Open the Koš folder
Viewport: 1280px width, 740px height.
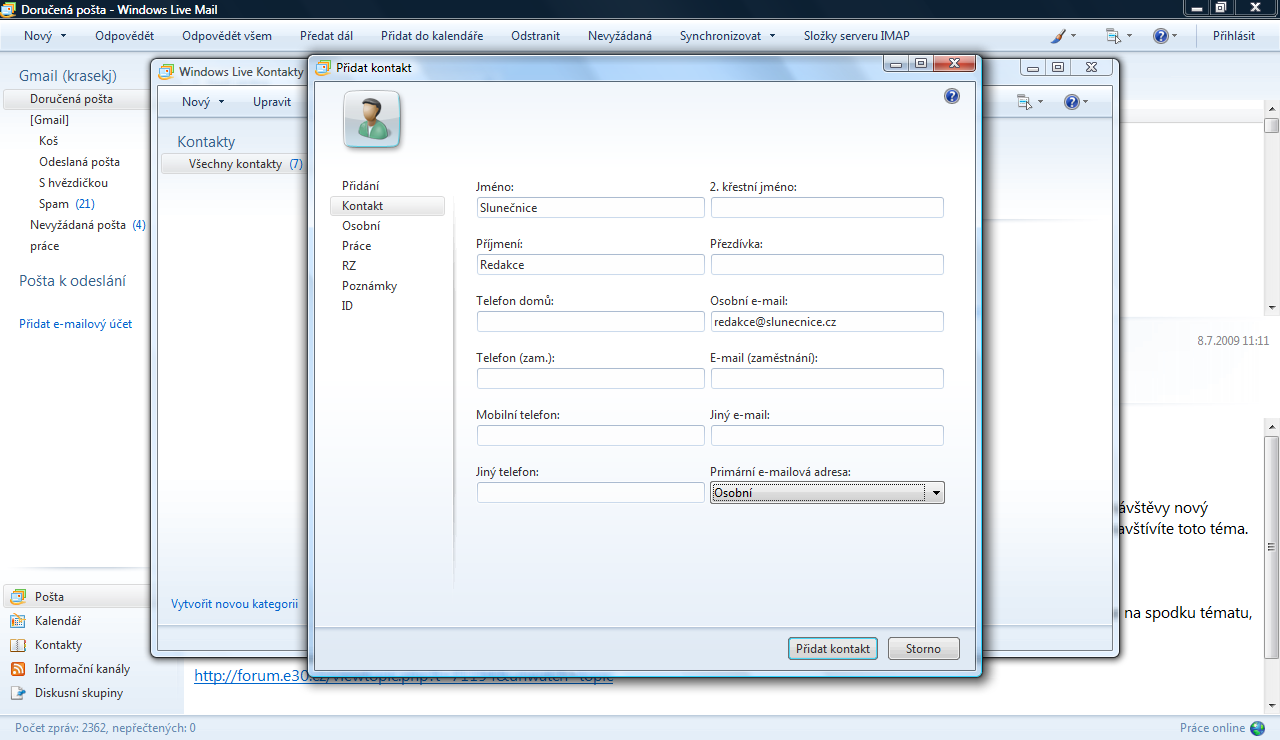[49, 141]
